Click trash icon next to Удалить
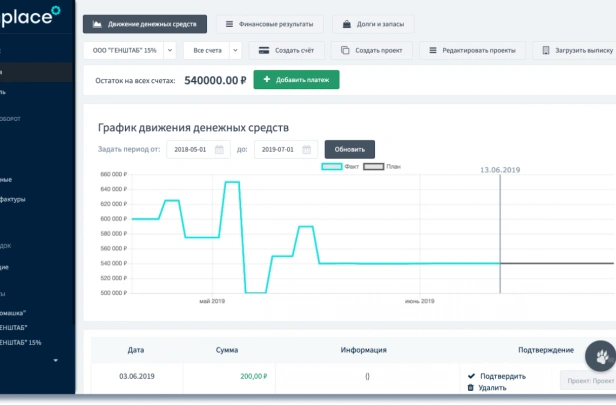This screenshot has width=616, height=405. pyautogui.click(x=471, y=388)
